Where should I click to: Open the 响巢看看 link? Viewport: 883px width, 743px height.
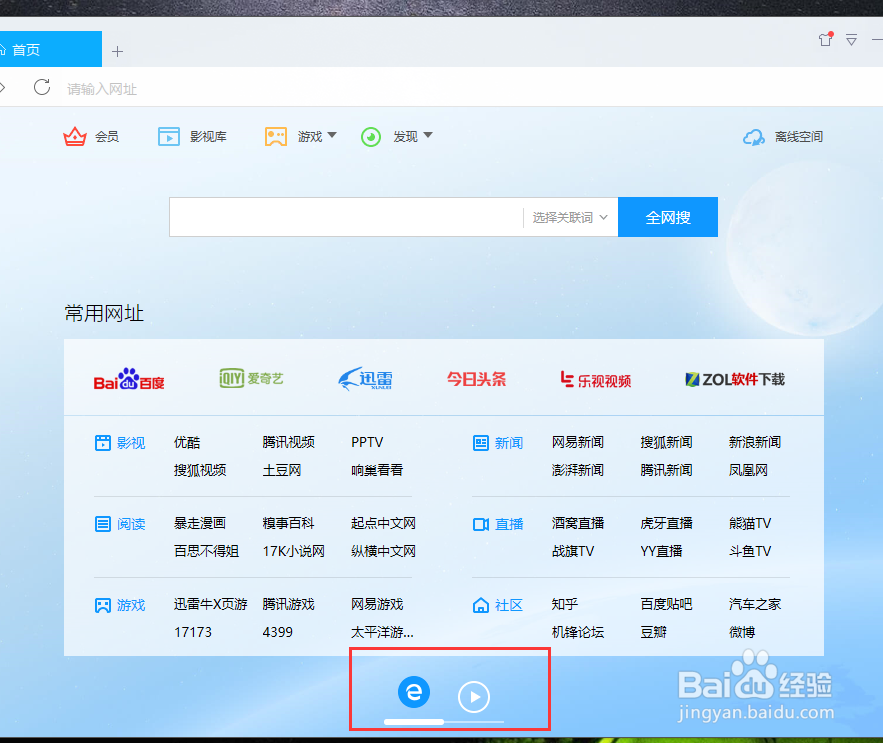click(x=377, y=470)
